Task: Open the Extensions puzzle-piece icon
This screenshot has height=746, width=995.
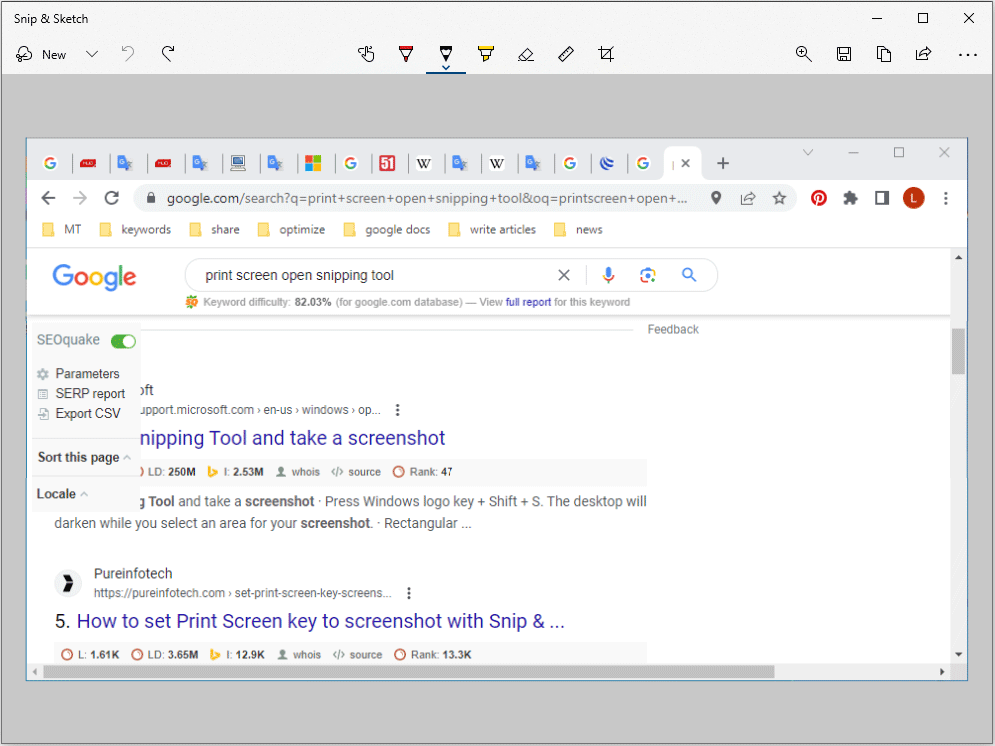Action: [850, 199]
